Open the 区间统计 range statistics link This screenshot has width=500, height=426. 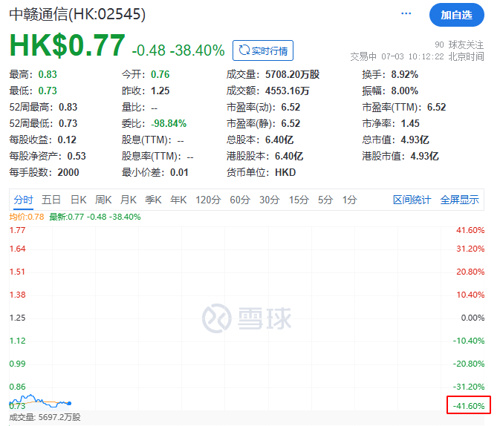pos(412,200)
